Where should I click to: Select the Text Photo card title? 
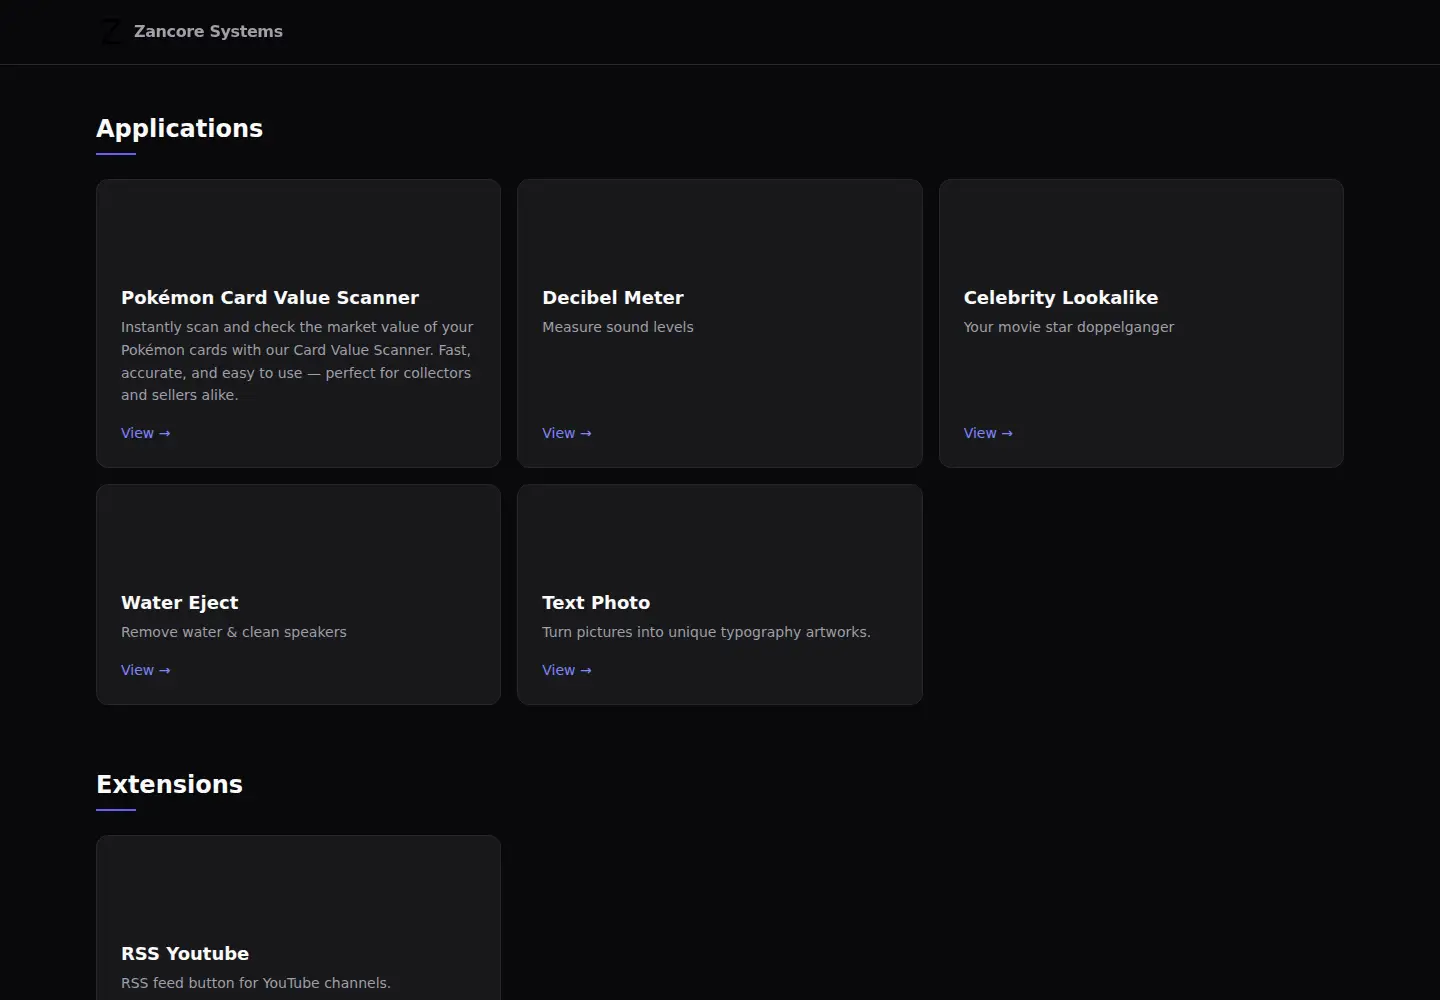596,602
